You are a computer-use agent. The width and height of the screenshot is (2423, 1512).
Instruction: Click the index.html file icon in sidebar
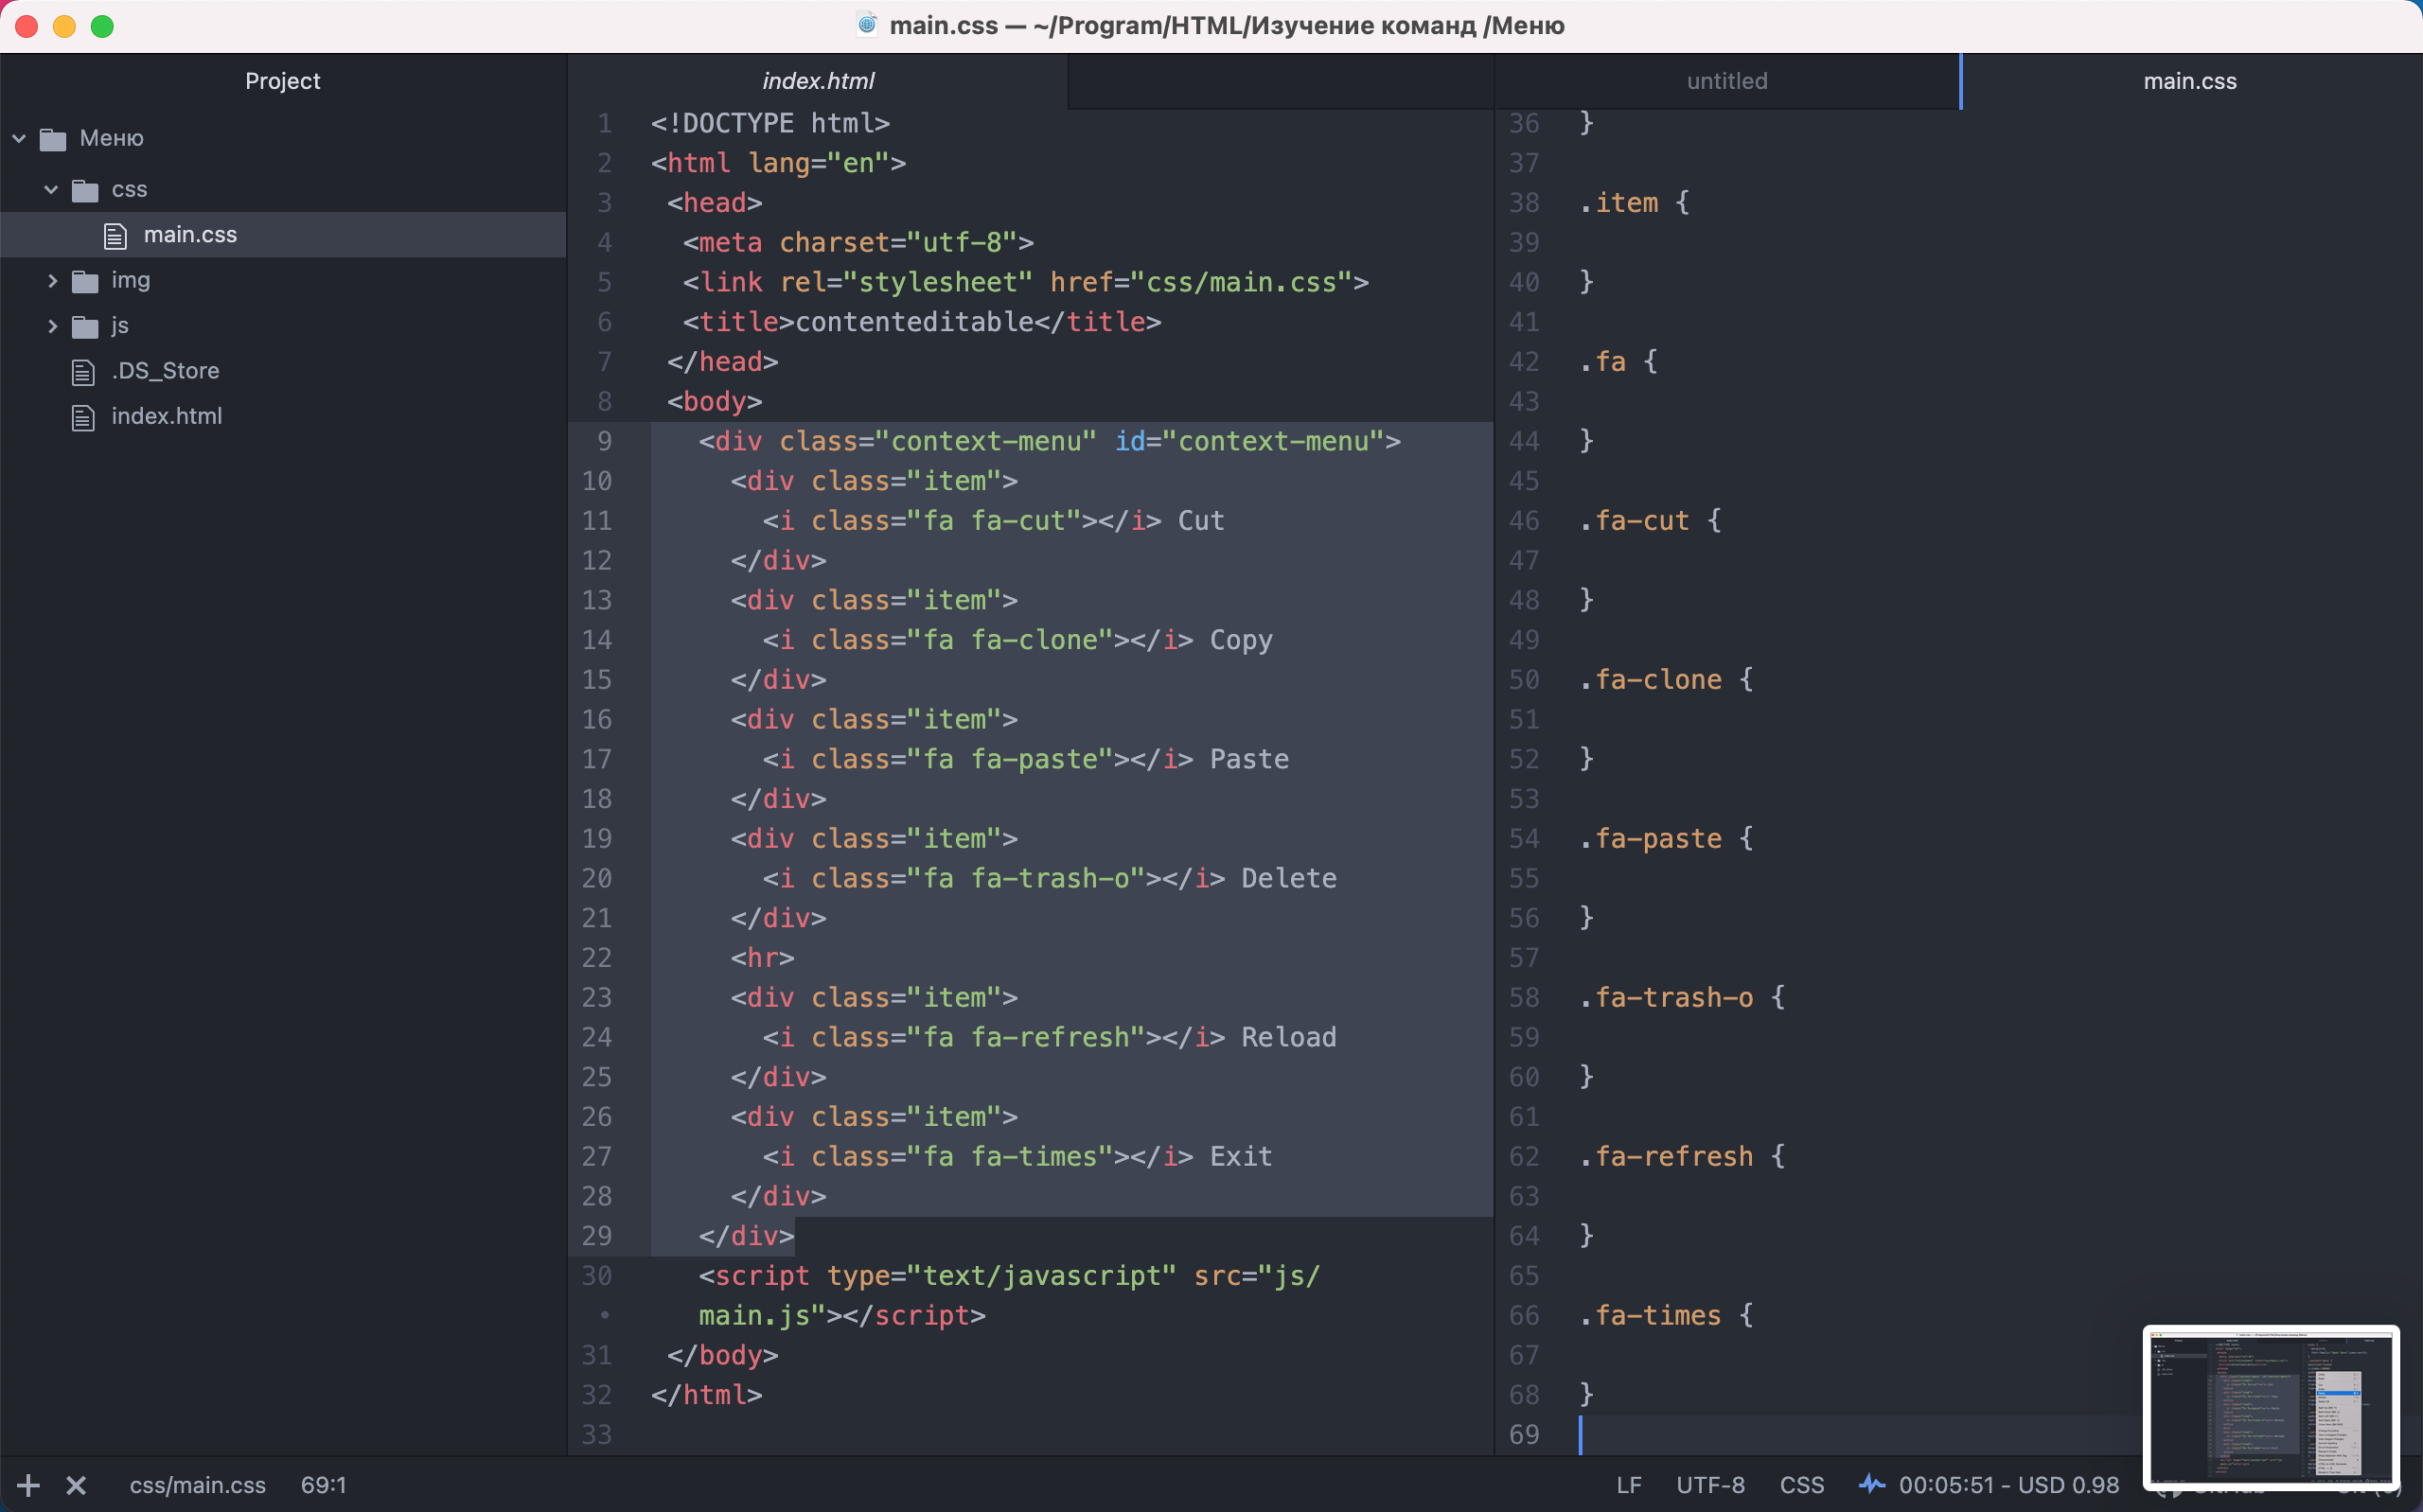[83, 417]
